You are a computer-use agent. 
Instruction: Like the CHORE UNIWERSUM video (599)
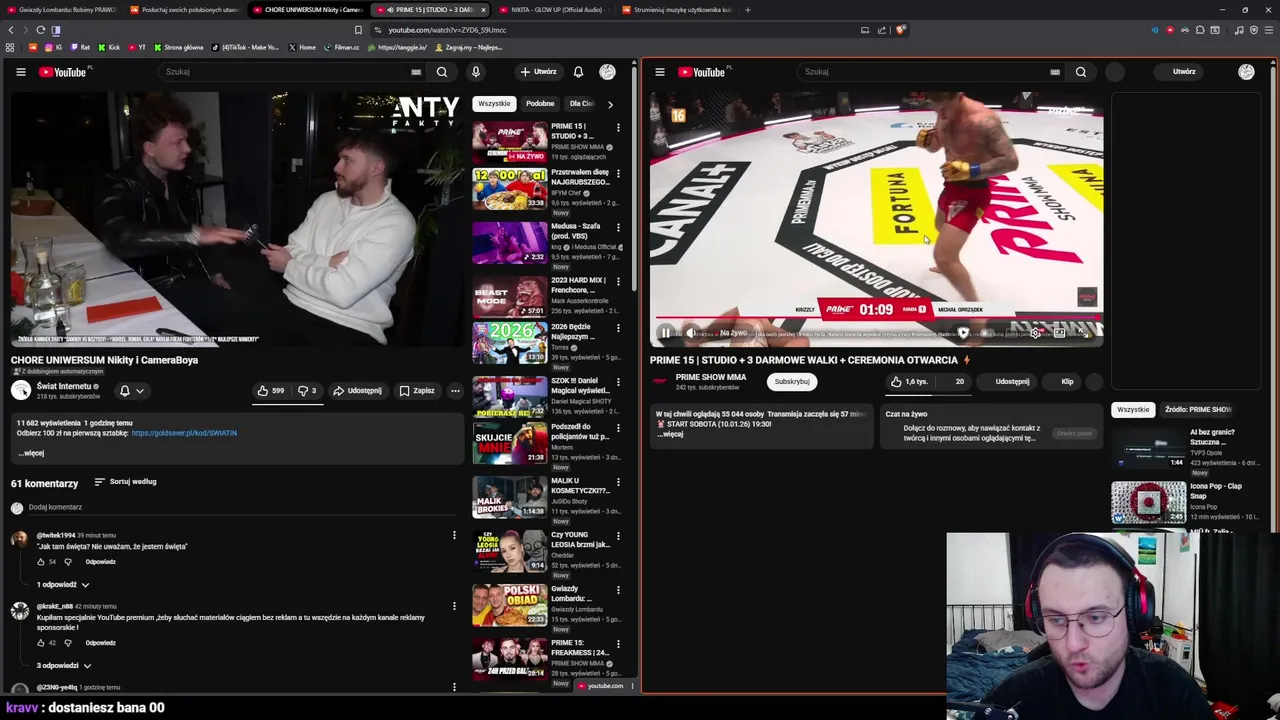pos(271,391)
